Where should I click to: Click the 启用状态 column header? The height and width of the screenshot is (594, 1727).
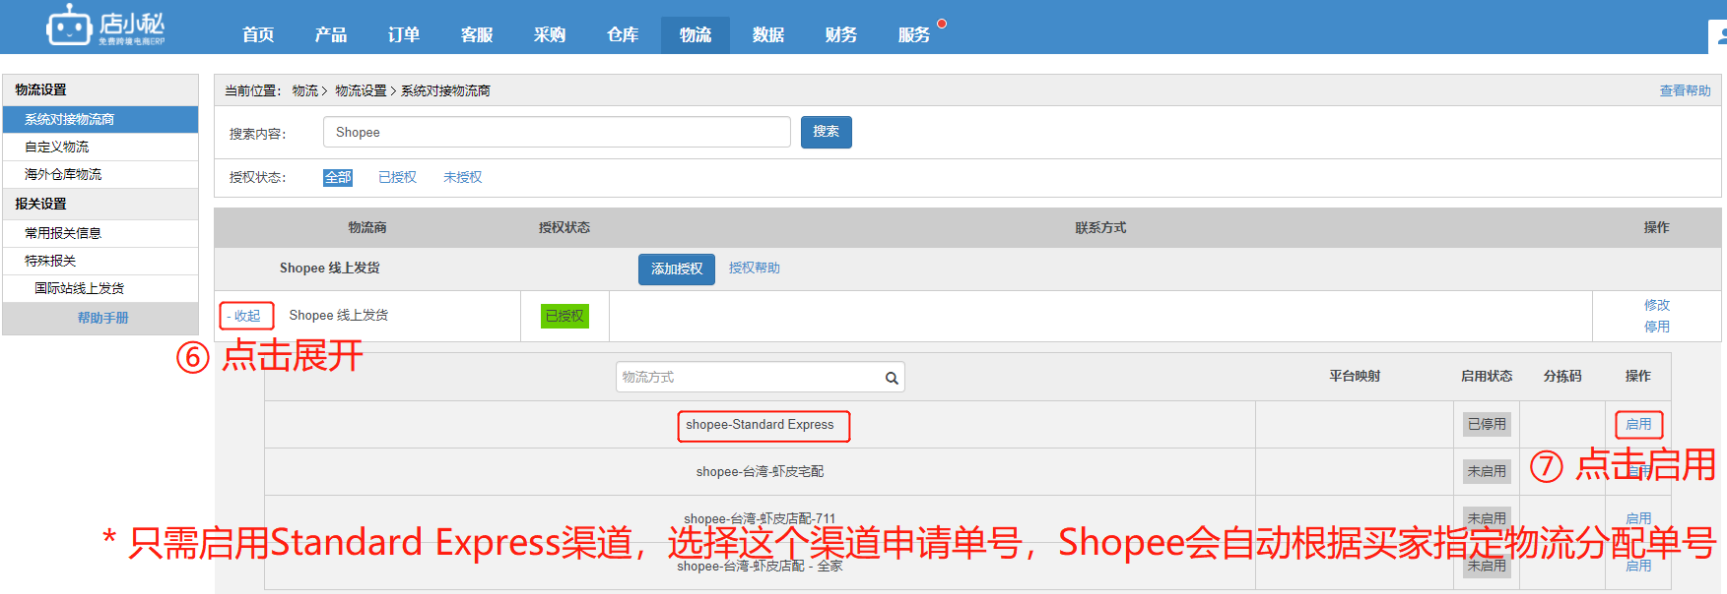point(1486,376)
